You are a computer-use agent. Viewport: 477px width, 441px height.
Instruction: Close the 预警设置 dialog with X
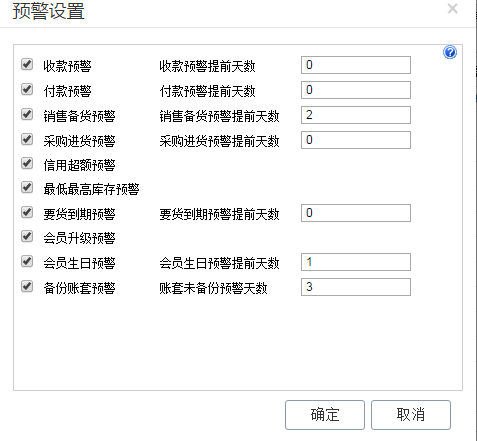pos(452,8)
